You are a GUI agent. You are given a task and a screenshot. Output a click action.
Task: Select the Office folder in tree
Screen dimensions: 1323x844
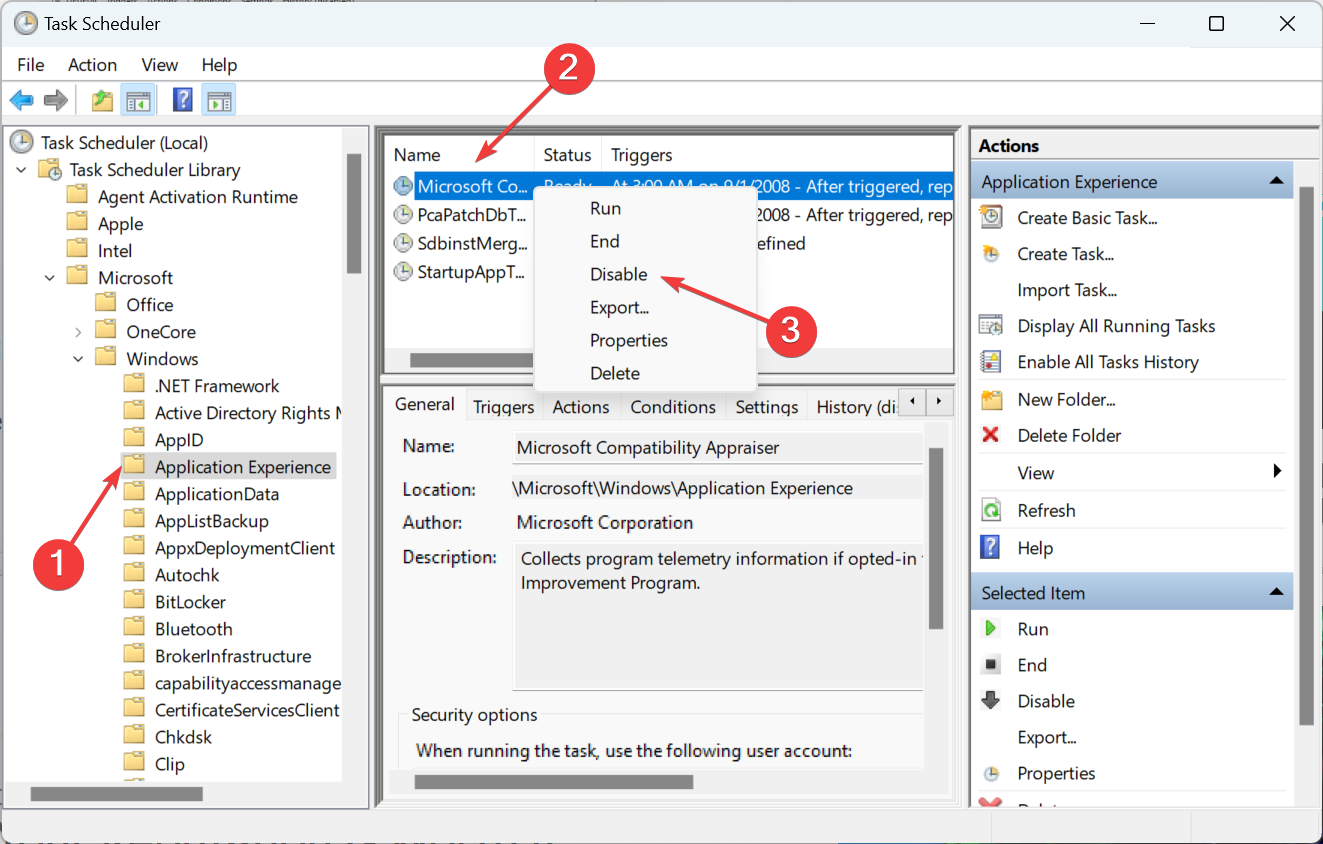150,305
